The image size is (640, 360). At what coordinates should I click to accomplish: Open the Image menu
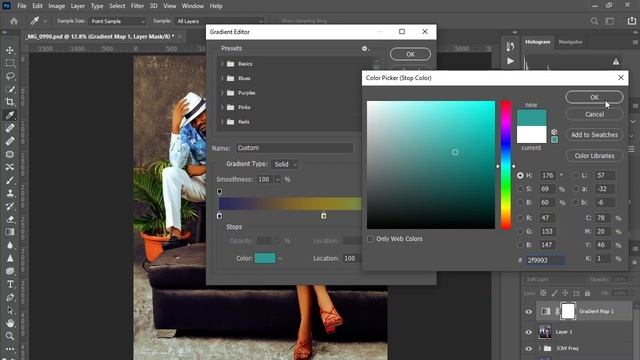click(x=56, y=6)
